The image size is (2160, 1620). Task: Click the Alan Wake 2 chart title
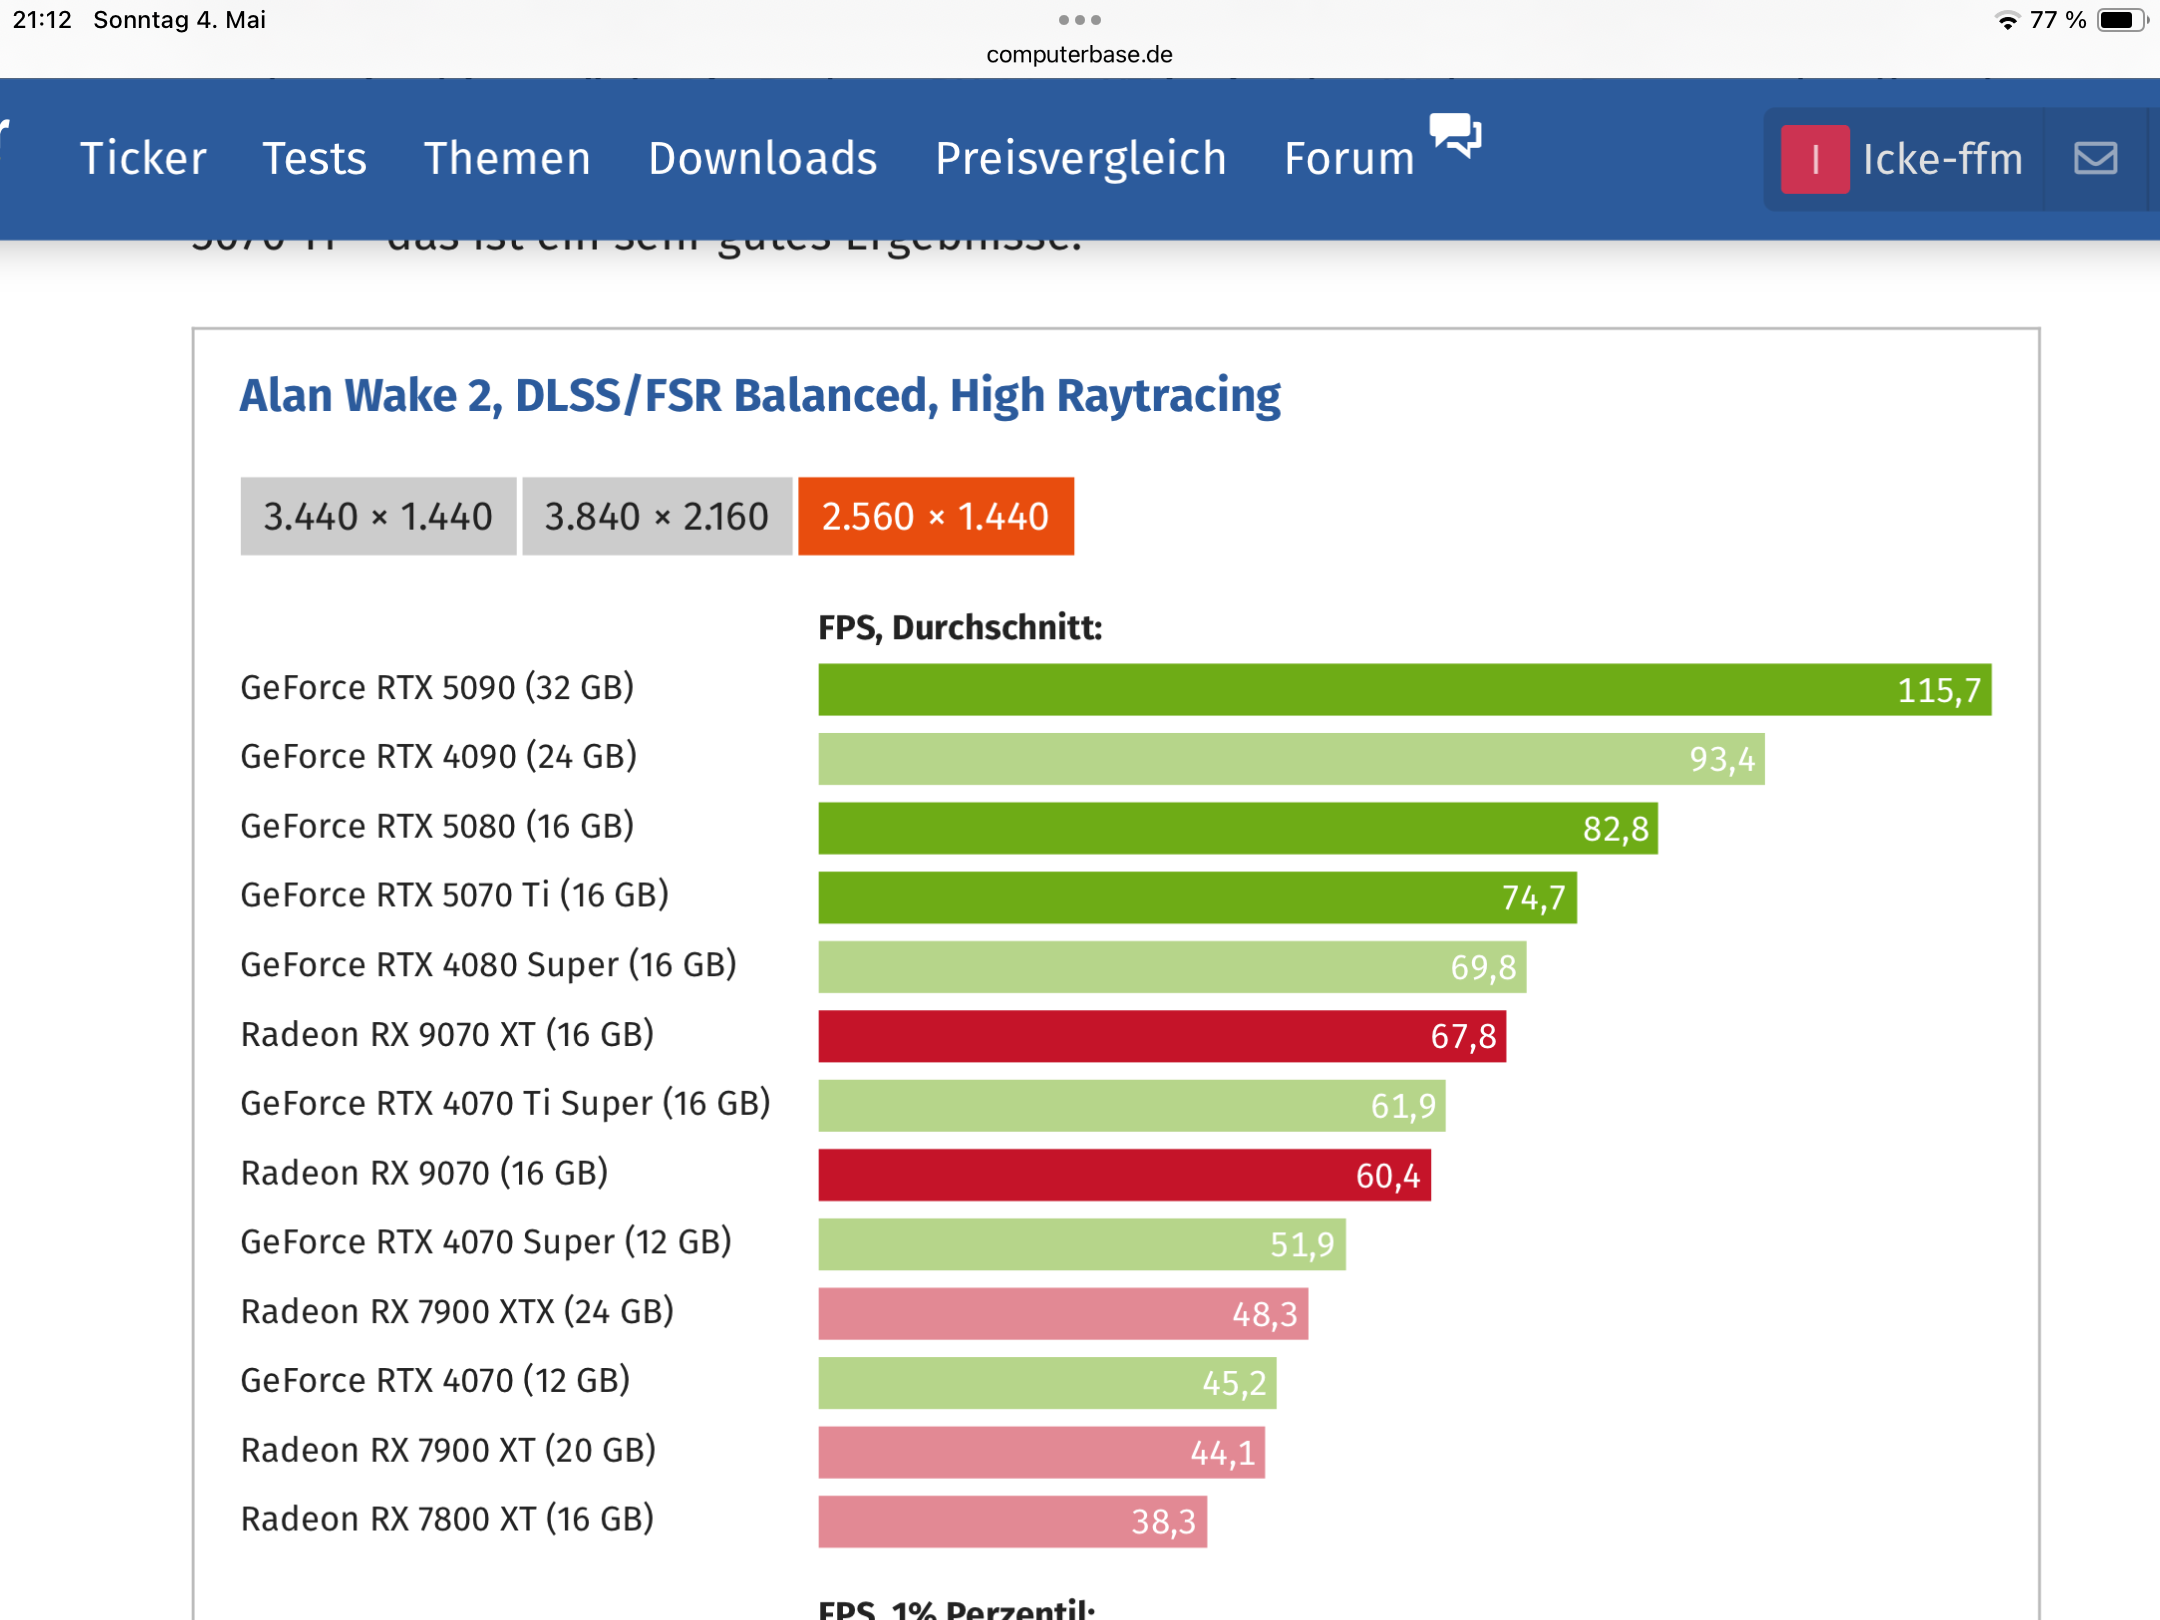[x=760, y=396]
